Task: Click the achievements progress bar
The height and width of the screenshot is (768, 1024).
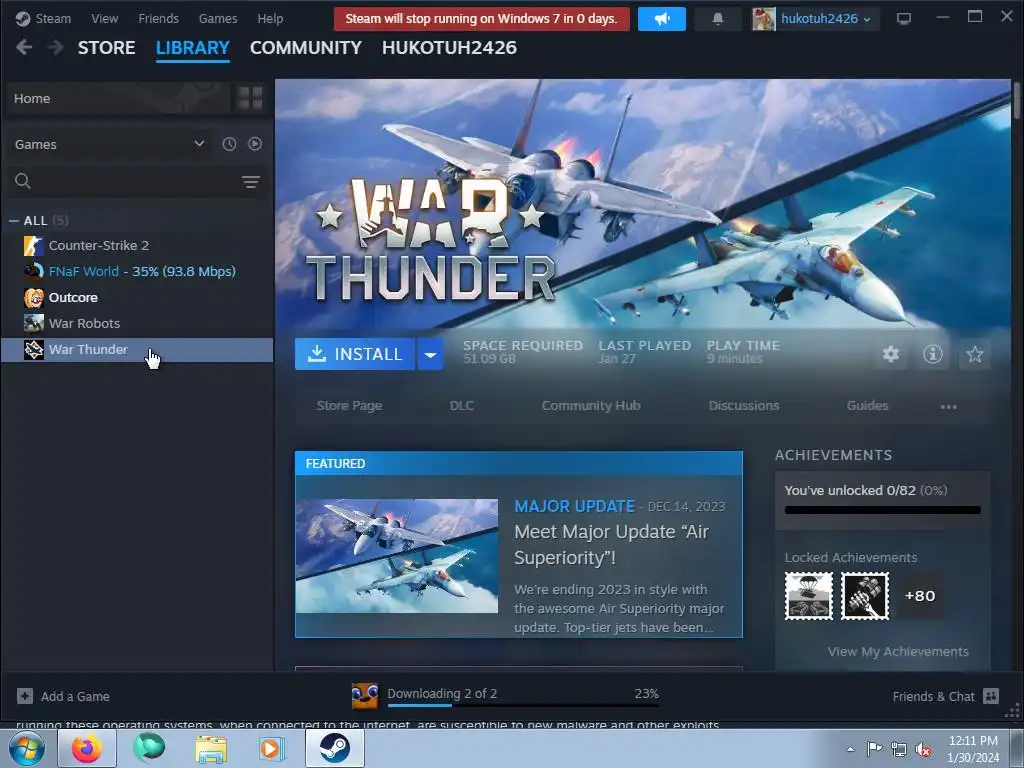Action: tap(882, 510)
